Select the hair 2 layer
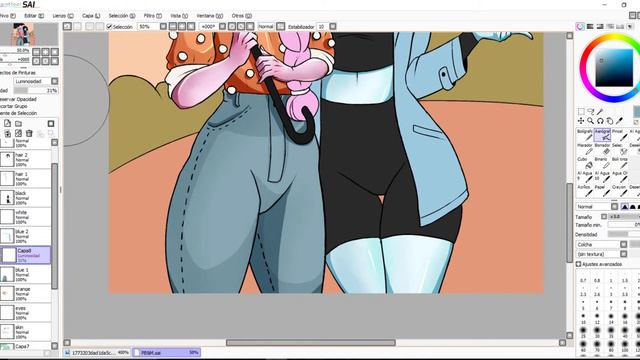Viewport: 640px width, 360px height. 25,159
